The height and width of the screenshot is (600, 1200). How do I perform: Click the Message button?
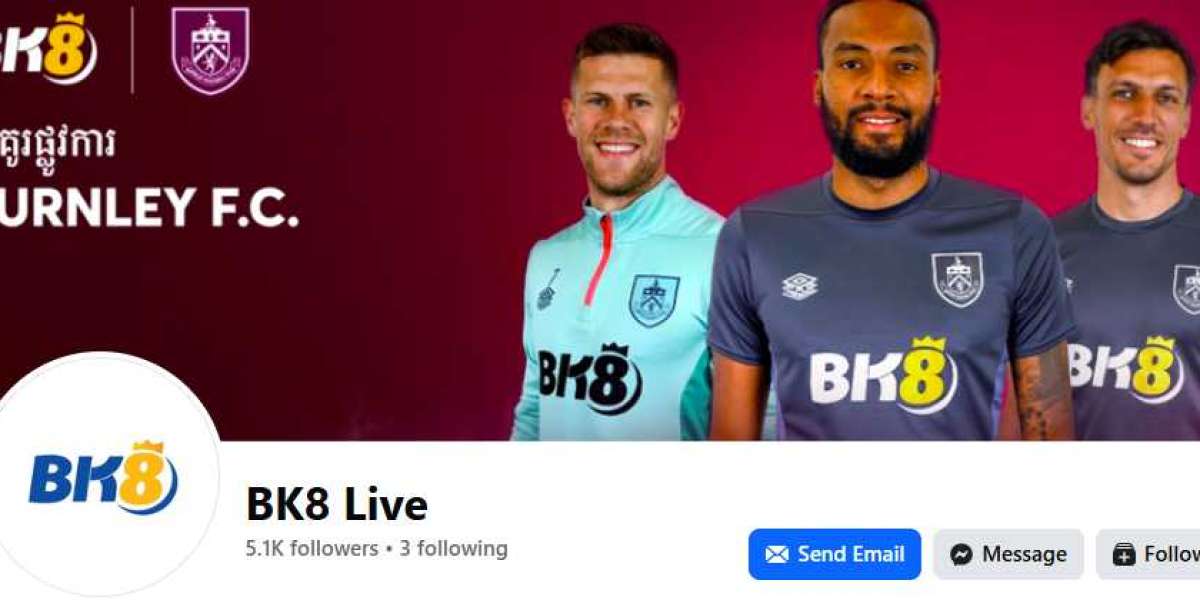1009,555
